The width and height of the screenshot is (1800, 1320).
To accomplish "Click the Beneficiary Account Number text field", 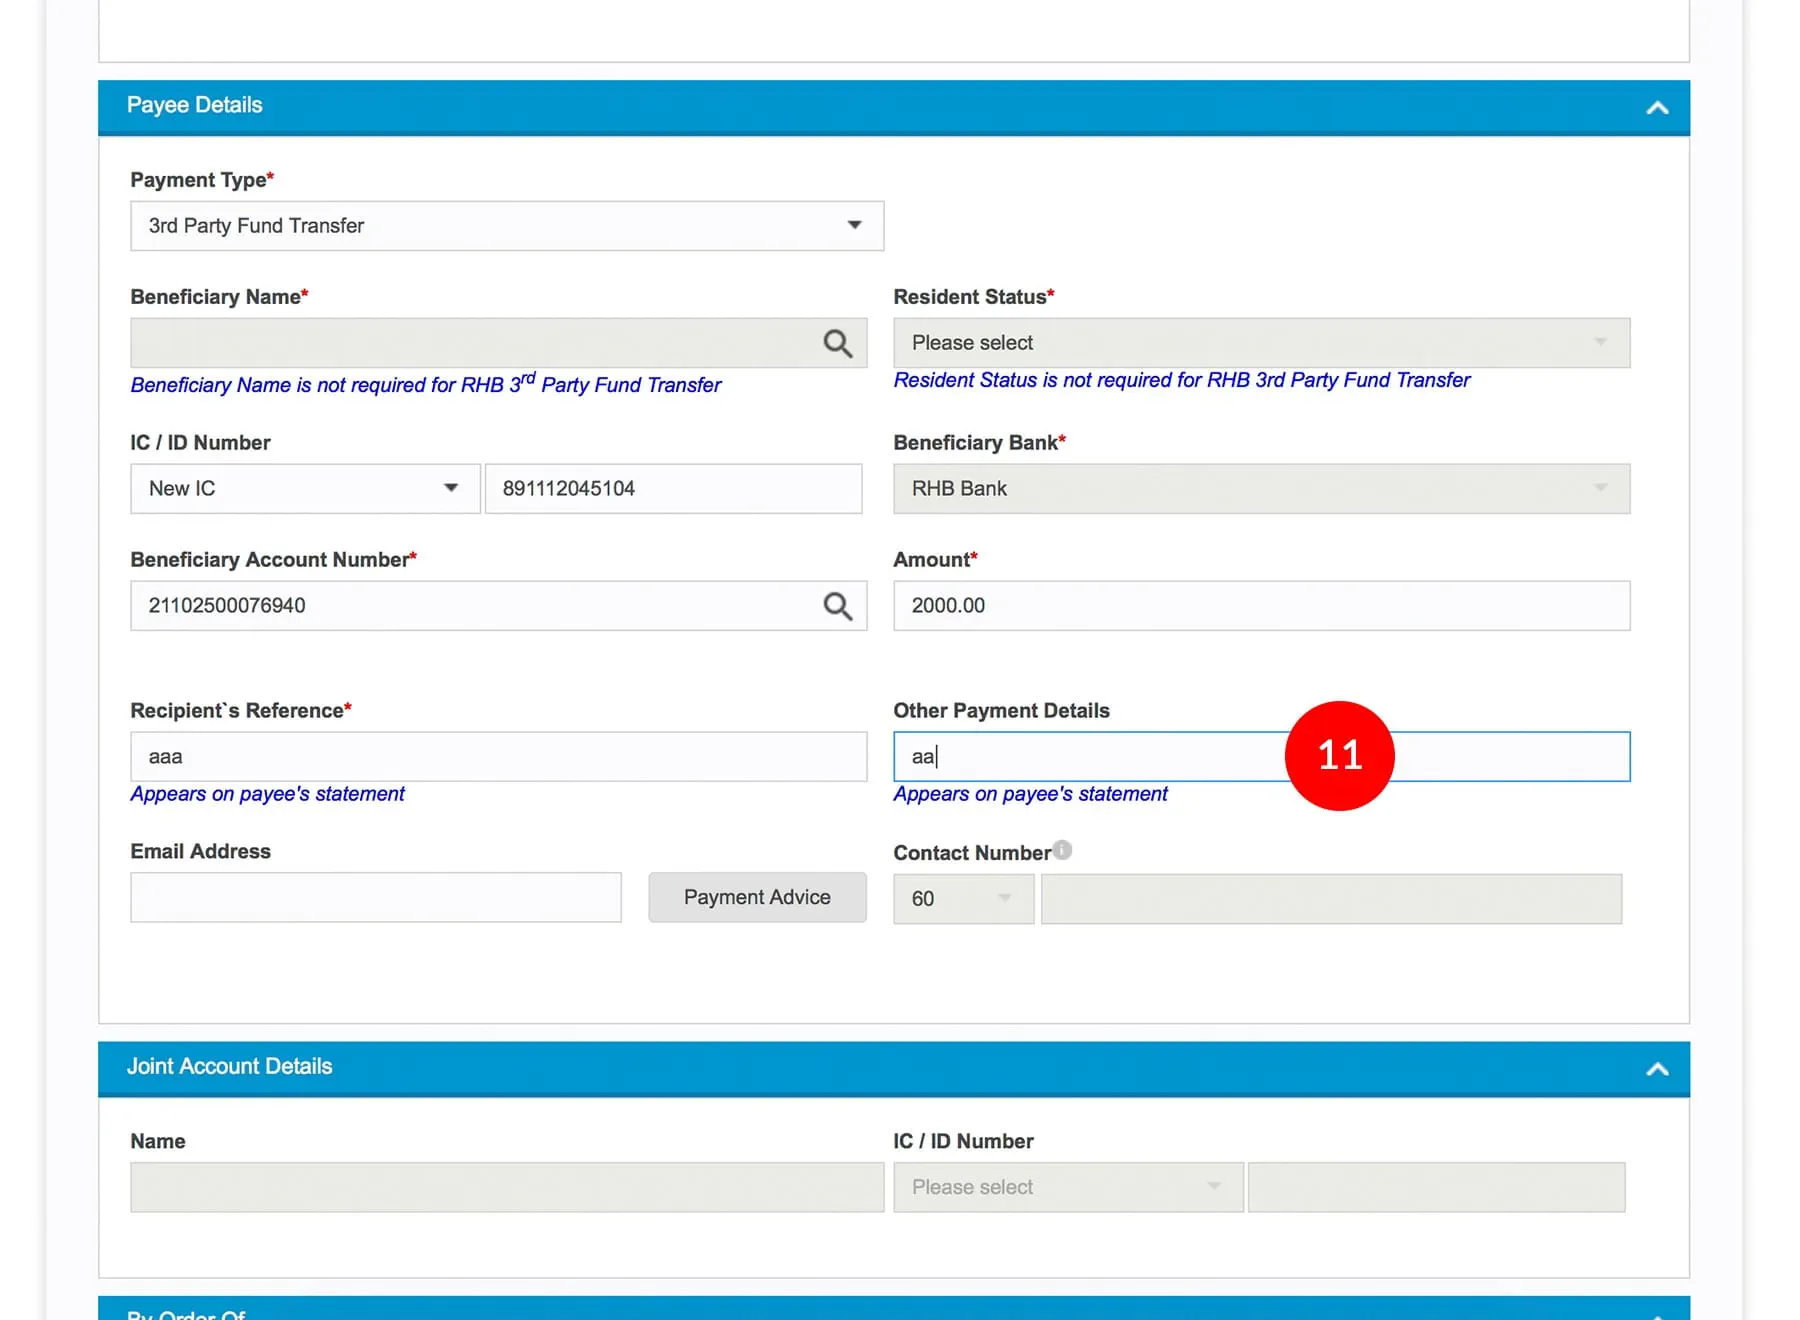I will [470, 606].
